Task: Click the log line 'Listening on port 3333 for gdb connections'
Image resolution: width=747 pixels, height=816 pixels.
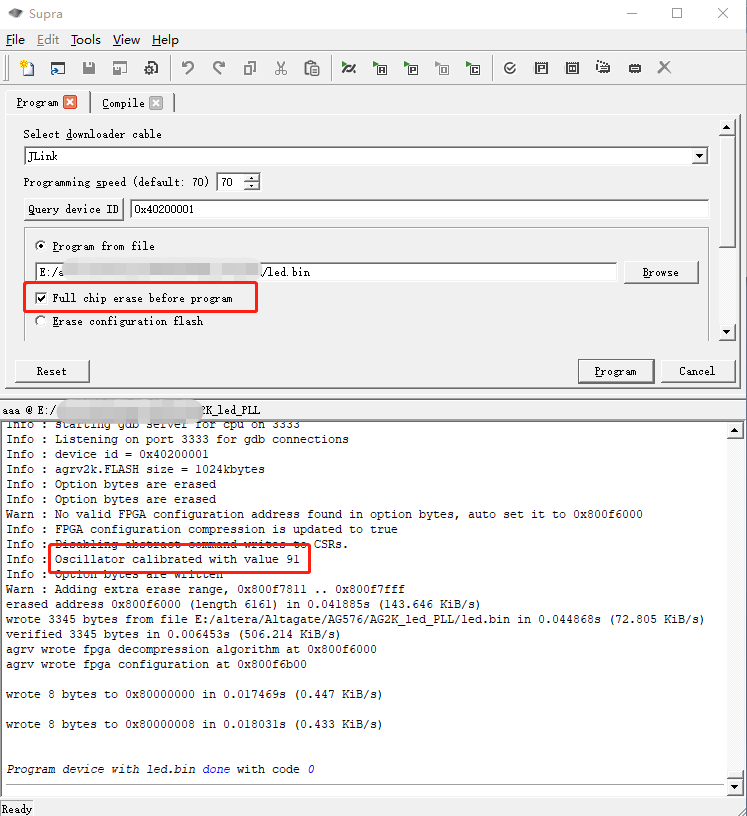Action: (x=201, y=439)
